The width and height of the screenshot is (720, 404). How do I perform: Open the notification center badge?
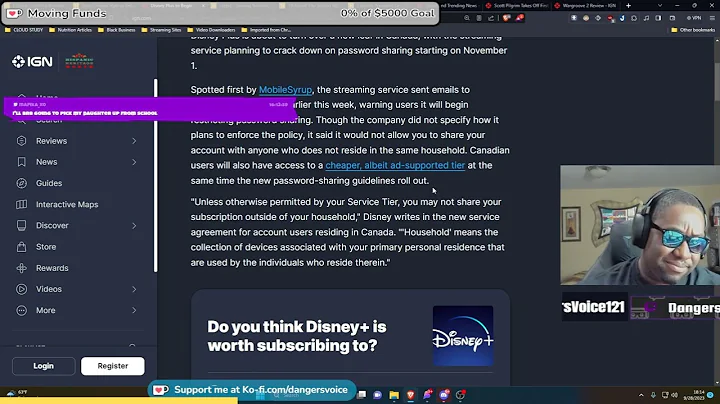(710, 395)
